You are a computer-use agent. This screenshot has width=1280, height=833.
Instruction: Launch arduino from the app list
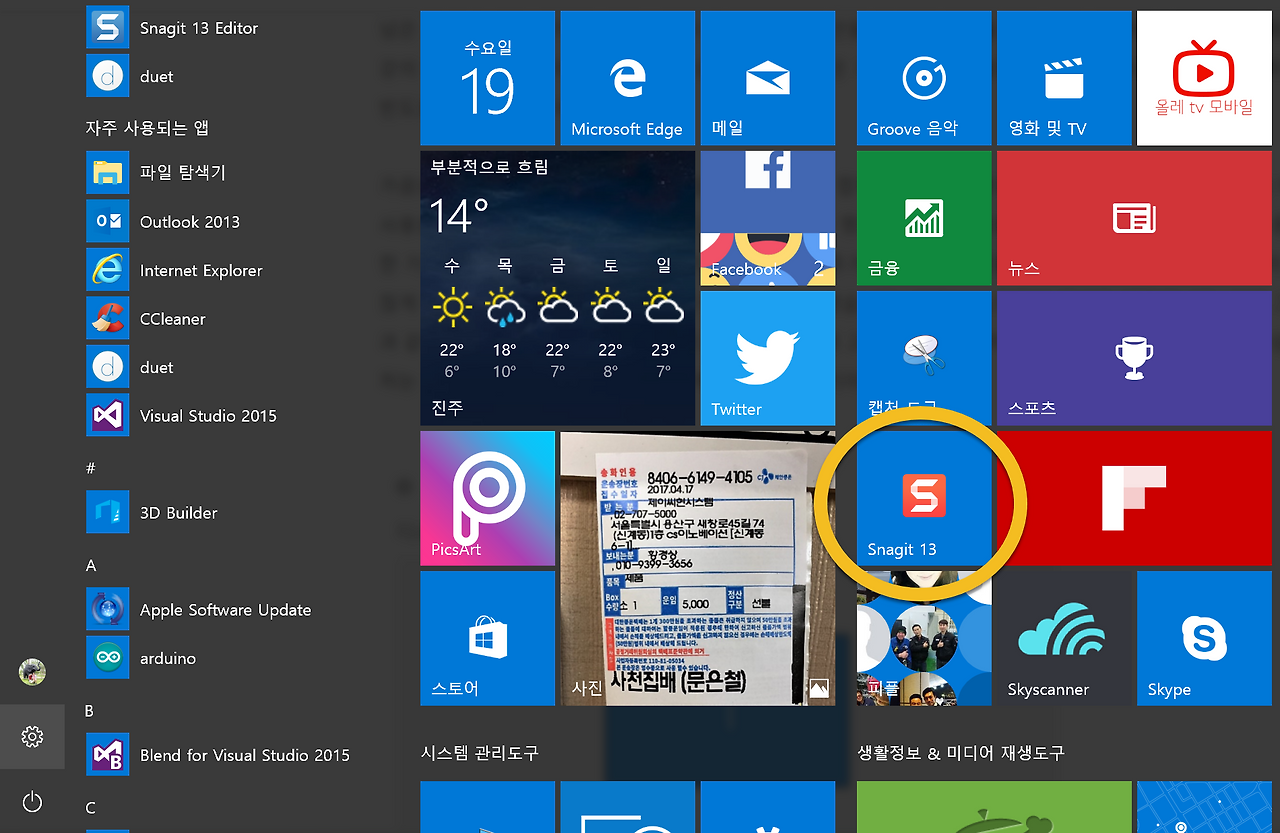click(x=142, y=658)
